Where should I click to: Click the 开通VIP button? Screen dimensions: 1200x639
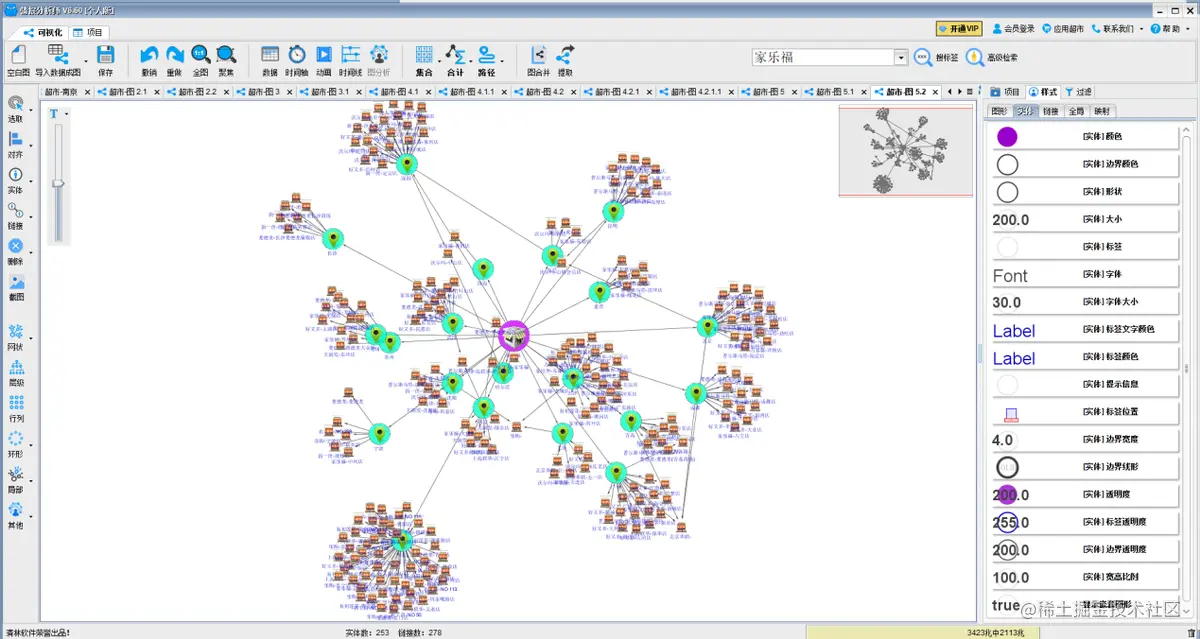958,29
